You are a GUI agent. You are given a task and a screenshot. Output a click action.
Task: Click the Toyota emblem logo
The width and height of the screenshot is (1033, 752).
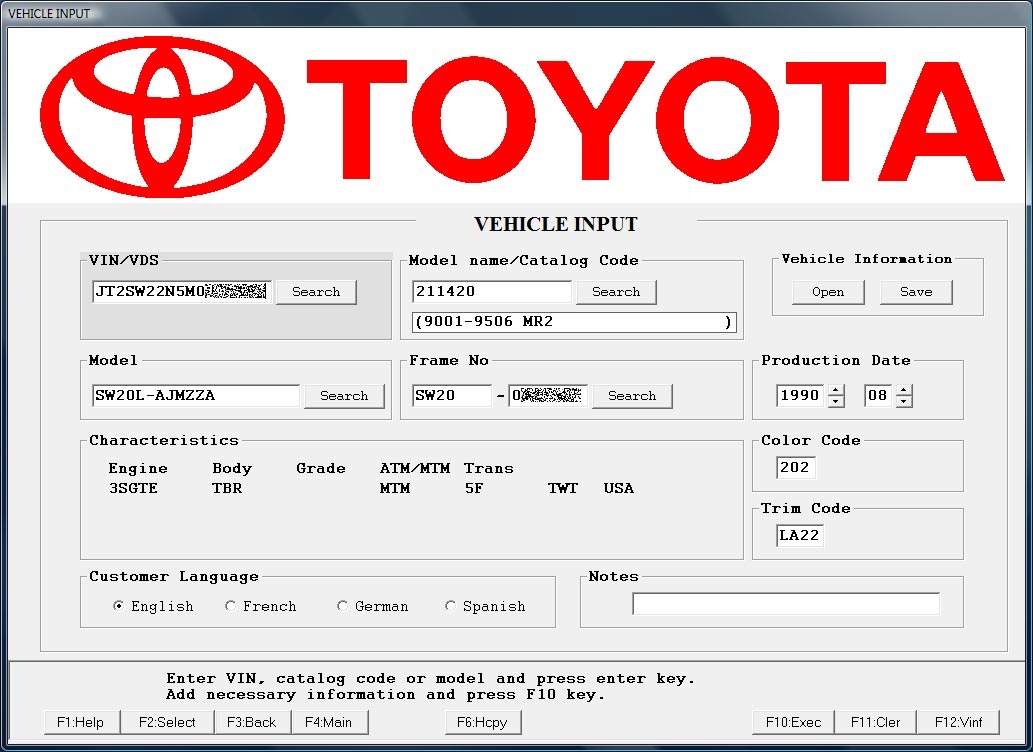click(x=162, y=117)
